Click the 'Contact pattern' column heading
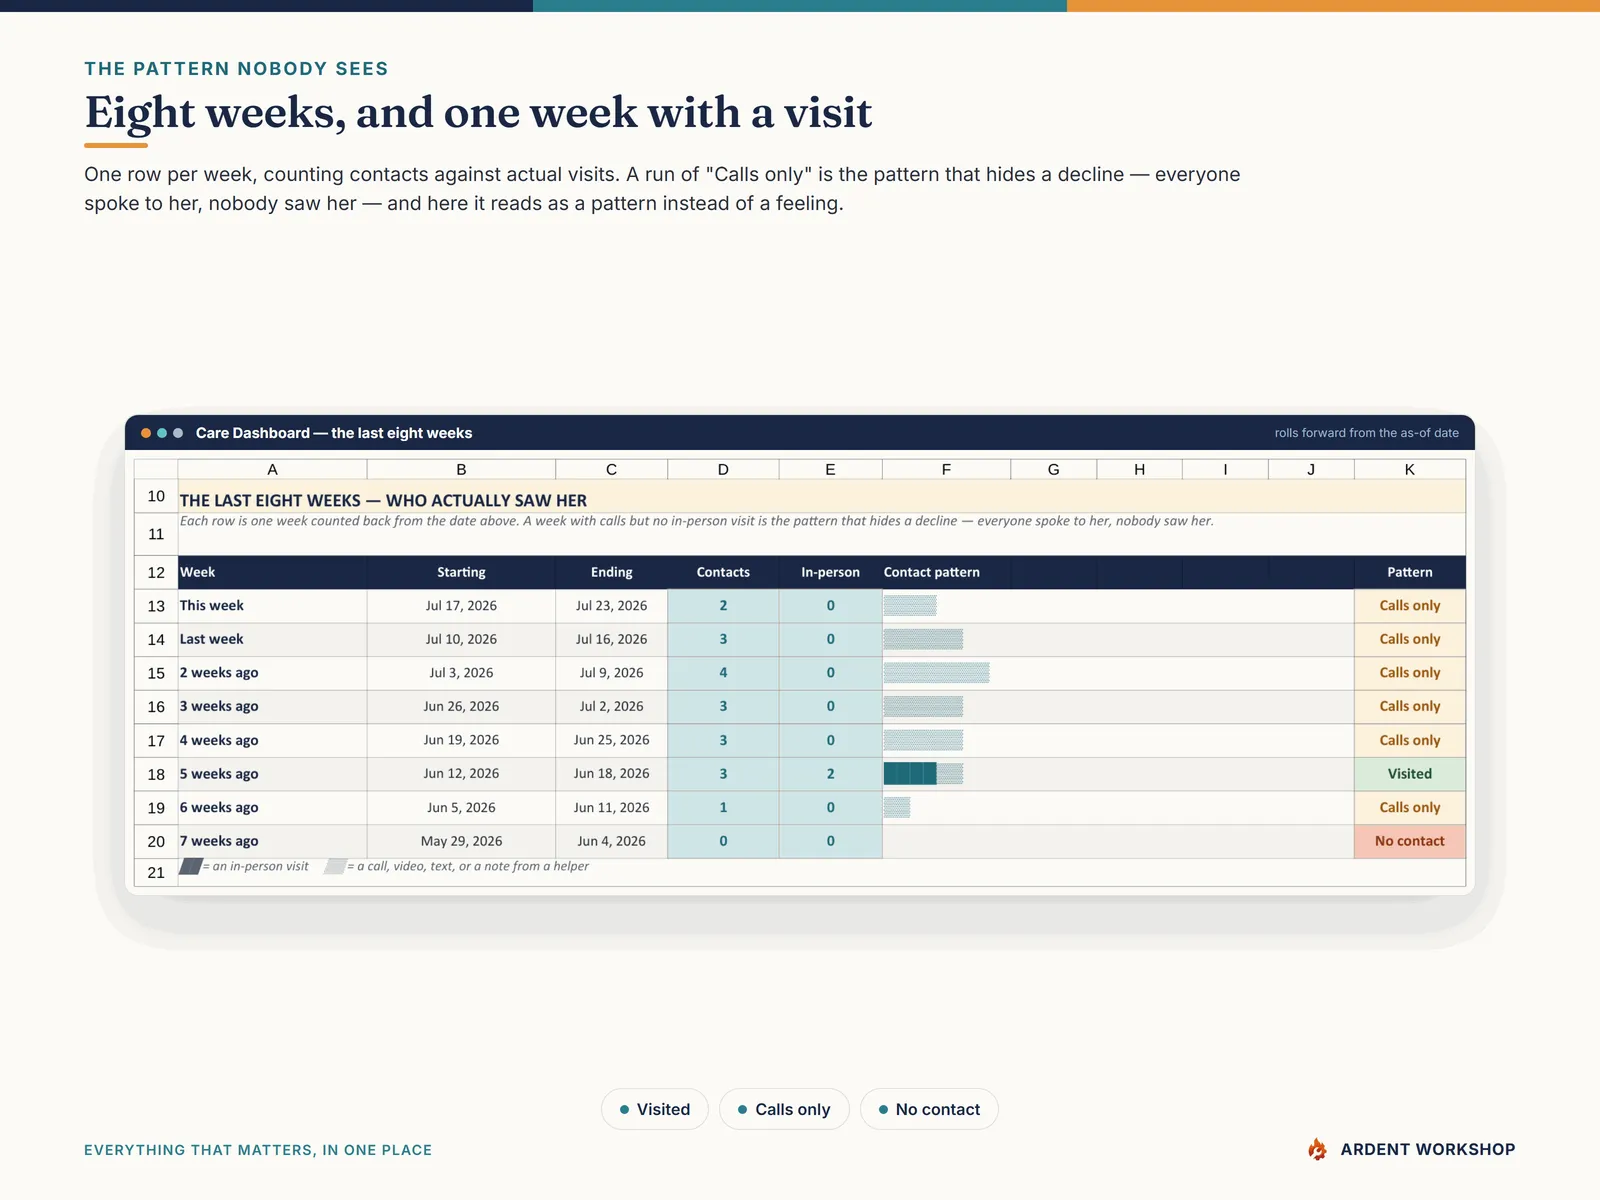 pyautogui.click(x=946, y=572)
